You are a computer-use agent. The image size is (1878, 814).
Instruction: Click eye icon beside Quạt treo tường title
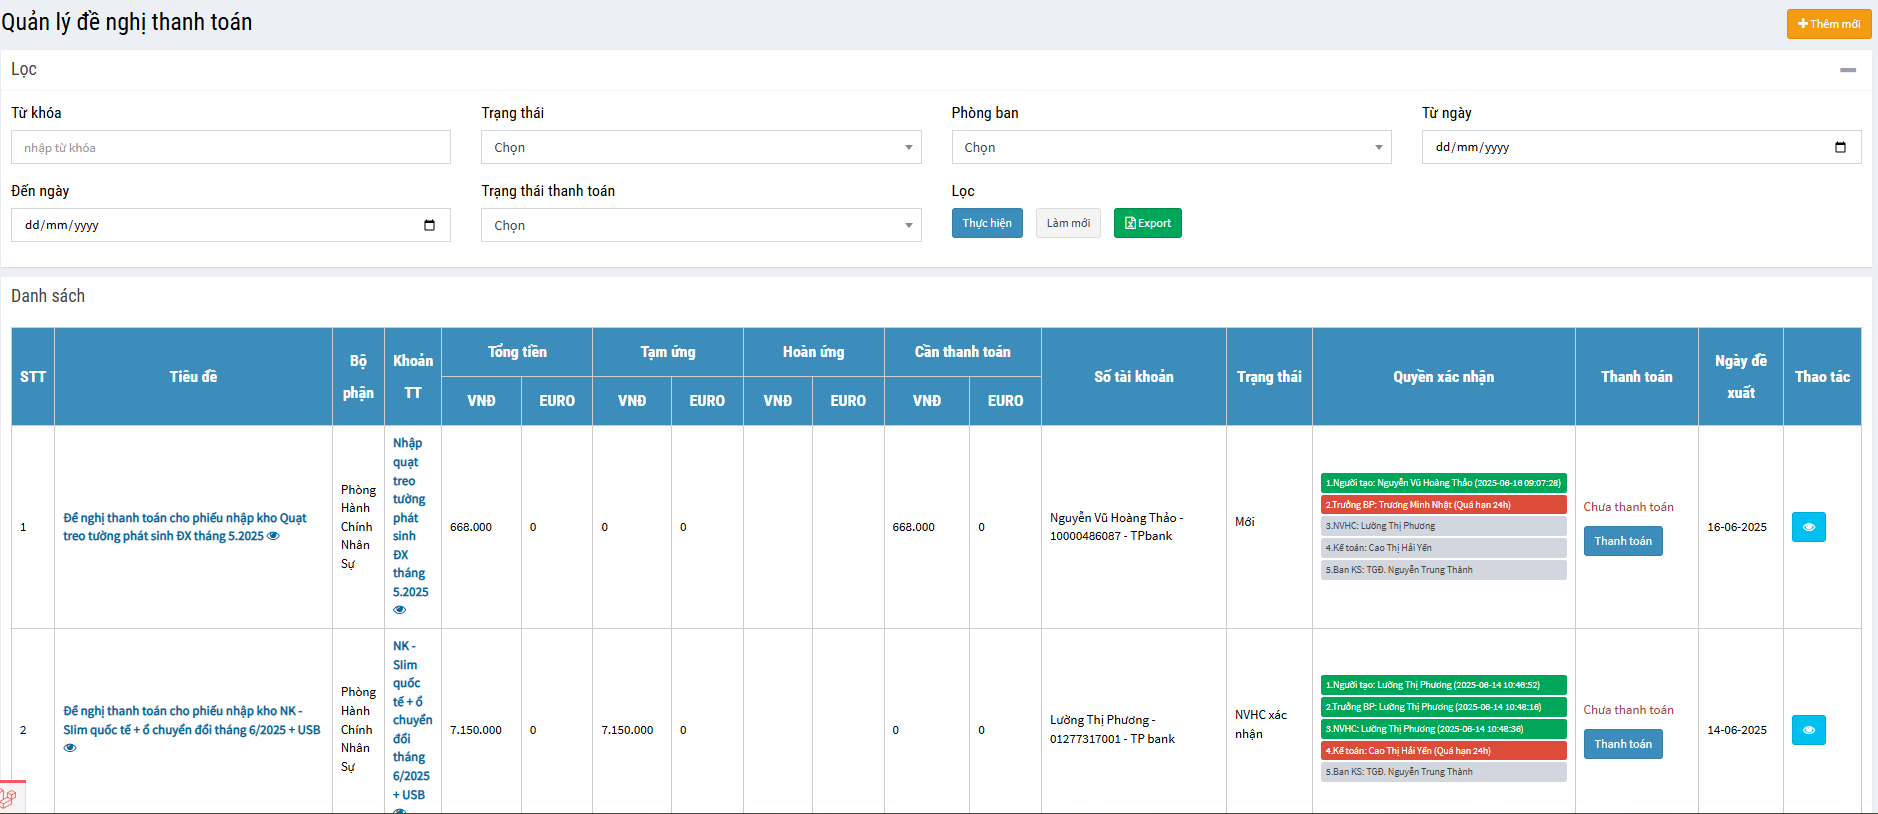click(273, 536)
